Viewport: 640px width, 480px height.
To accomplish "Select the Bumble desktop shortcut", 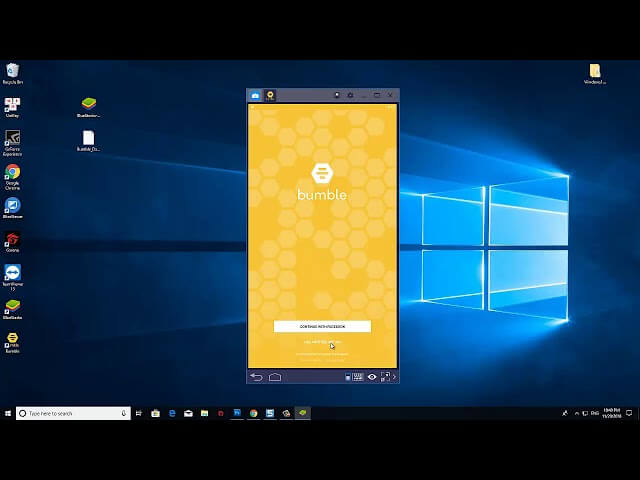I will [x=13, y=342].
